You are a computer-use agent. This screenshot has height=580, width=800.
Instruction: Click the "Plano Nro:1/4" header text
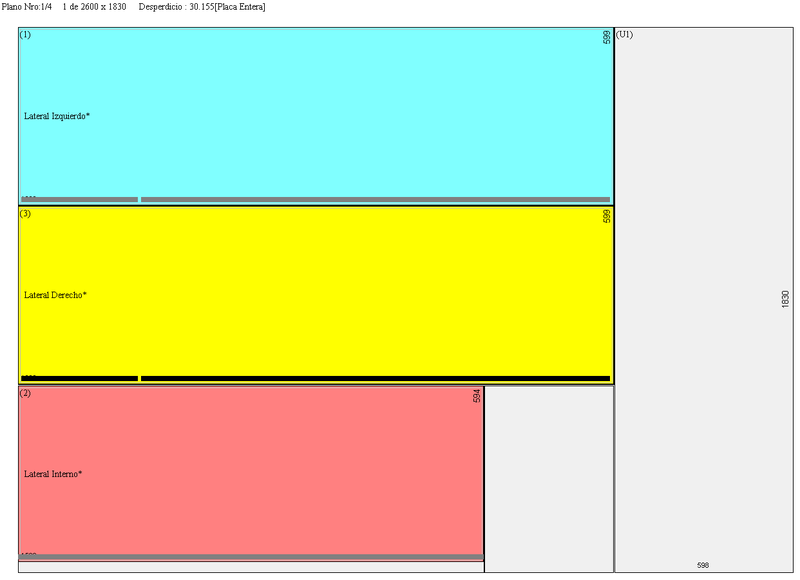pos(27,7)
